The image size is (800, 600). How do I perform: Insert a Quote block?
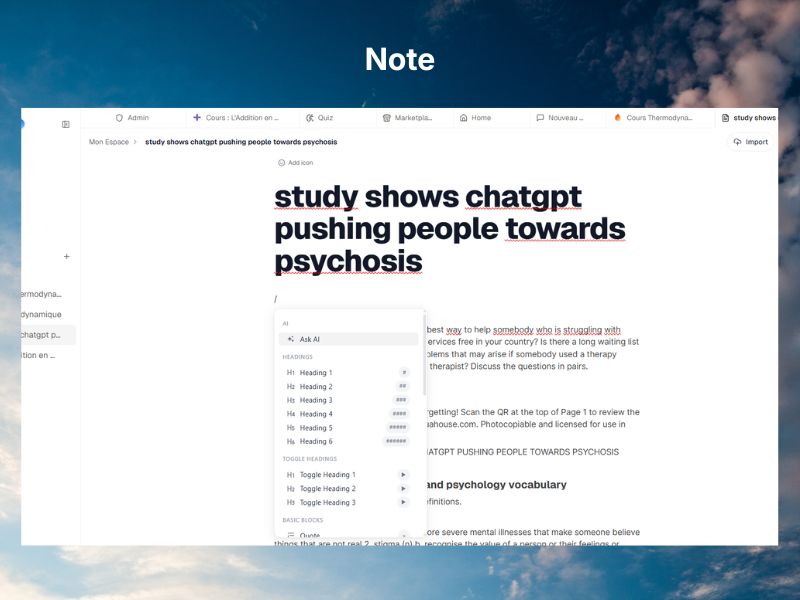[x=310, y=536]
